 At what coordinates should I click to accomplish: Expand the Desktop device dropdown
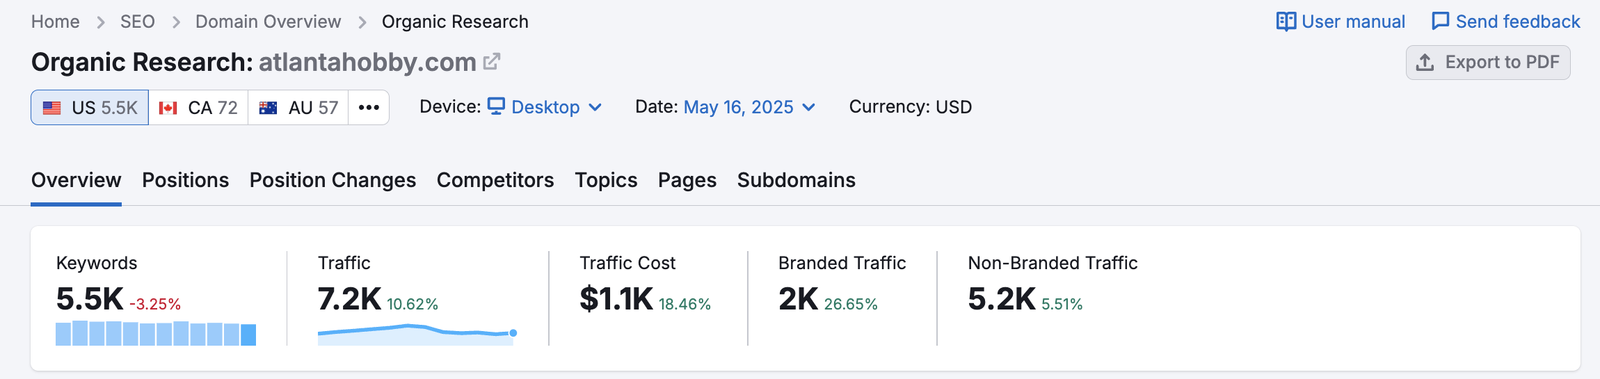[545, 107]
